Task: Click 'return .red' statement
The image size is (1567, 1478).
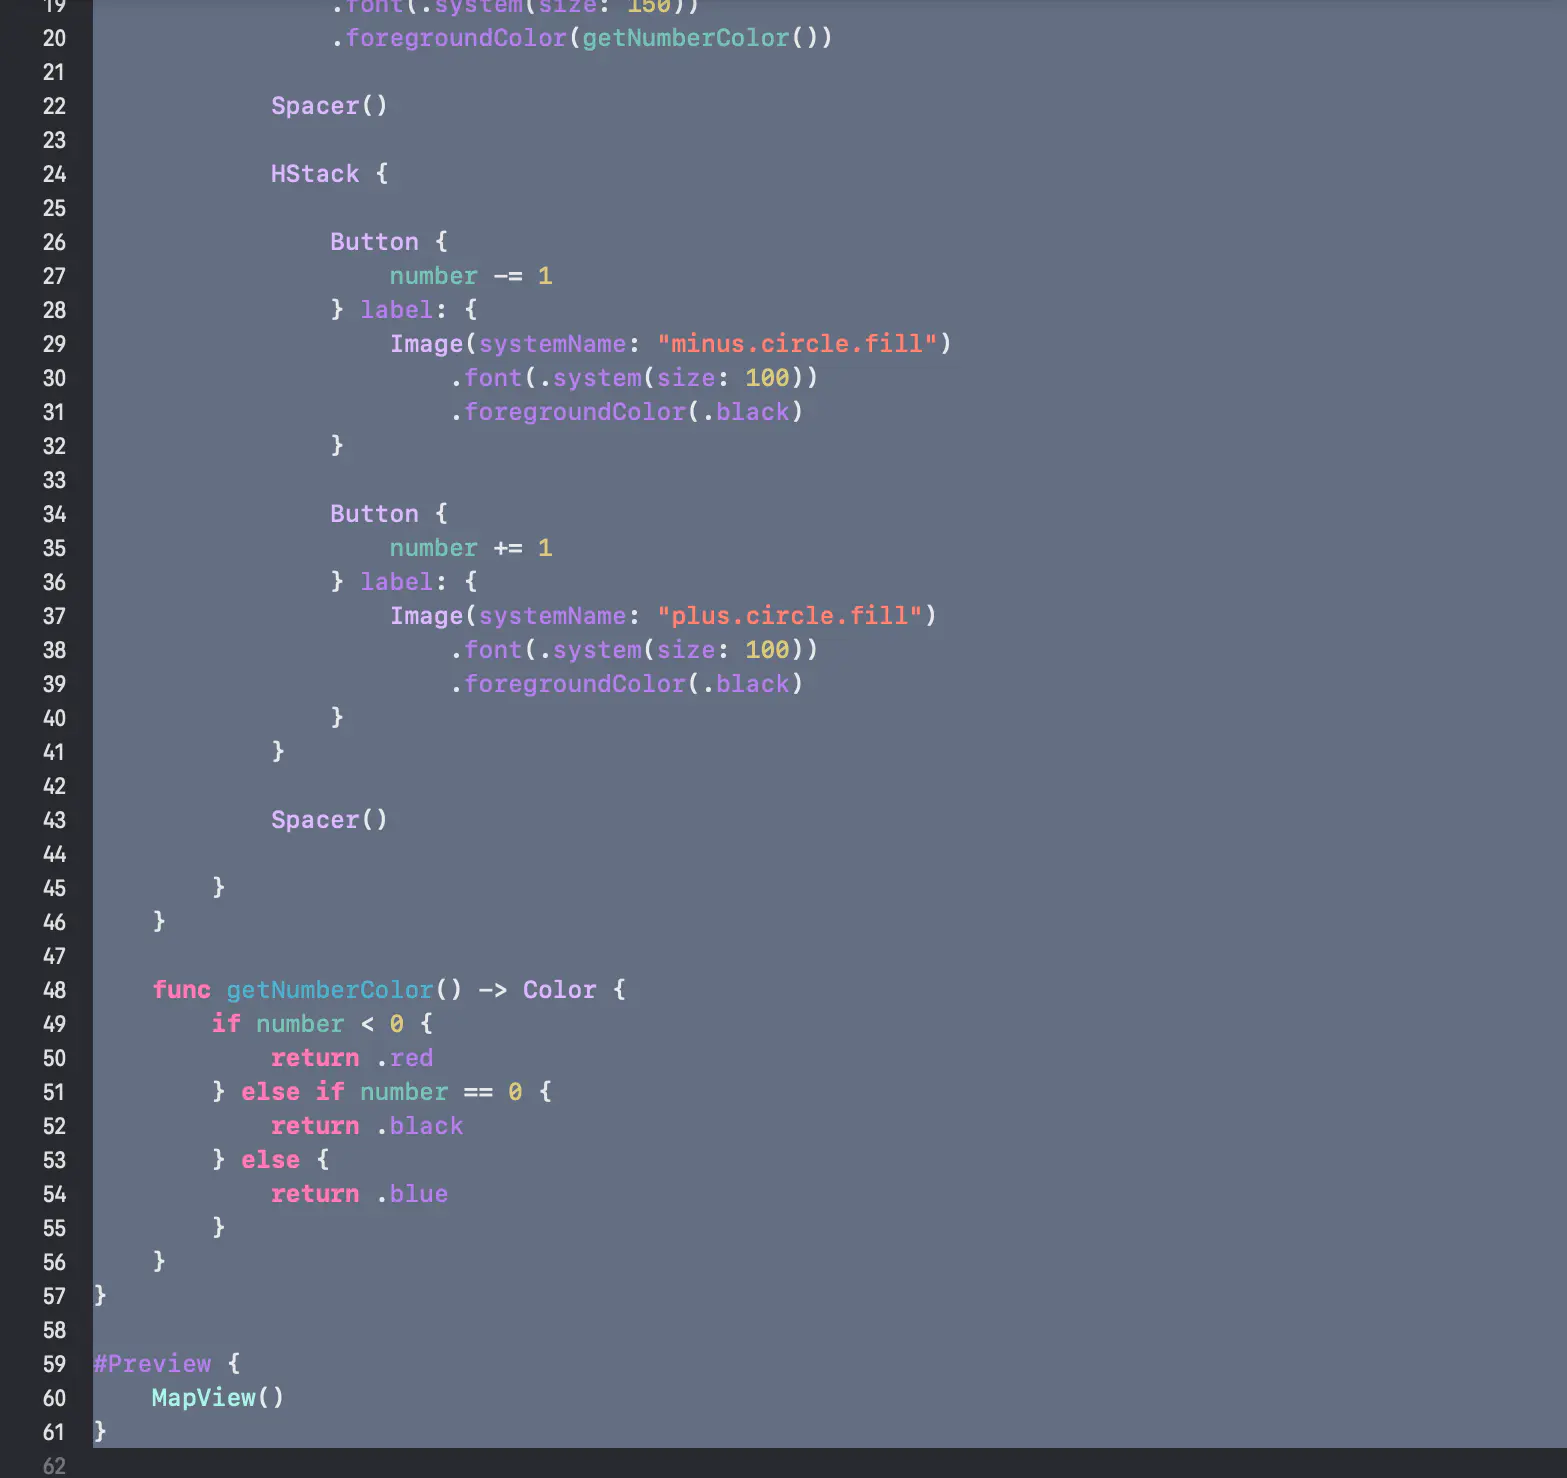Action: tap(352, 1058)
